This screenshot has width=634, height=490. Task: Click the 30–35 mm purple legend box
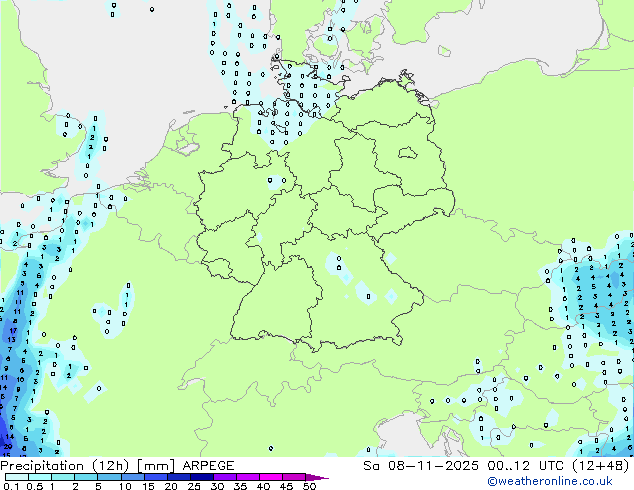click(x=225, y=477)
